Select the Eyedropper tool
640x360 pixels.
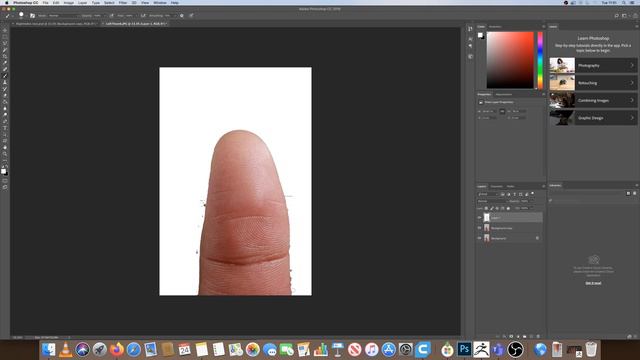click(5, 62)
